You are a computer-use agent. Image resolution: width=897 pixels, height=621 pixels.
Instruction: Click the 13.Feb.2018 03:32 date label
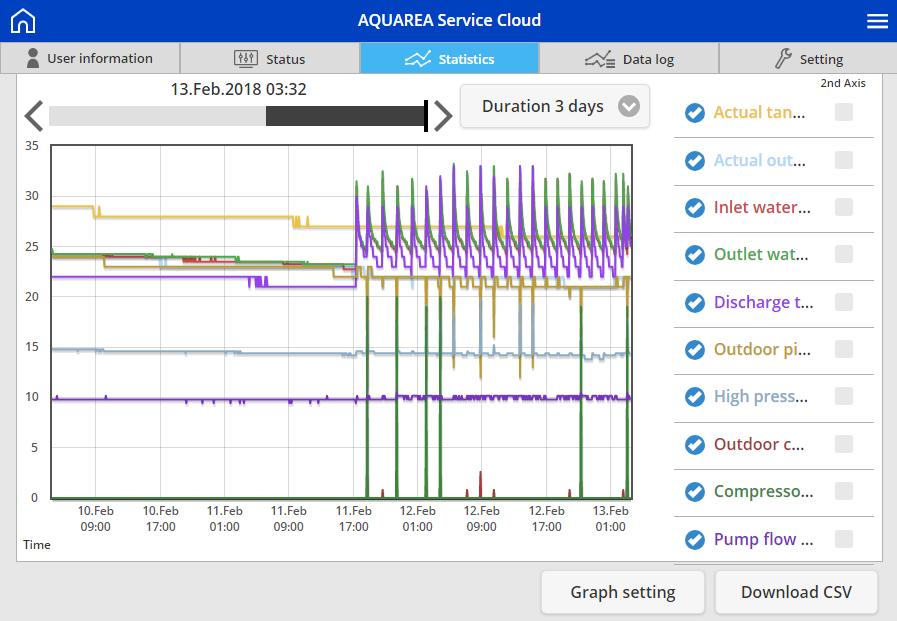[239, 89]
